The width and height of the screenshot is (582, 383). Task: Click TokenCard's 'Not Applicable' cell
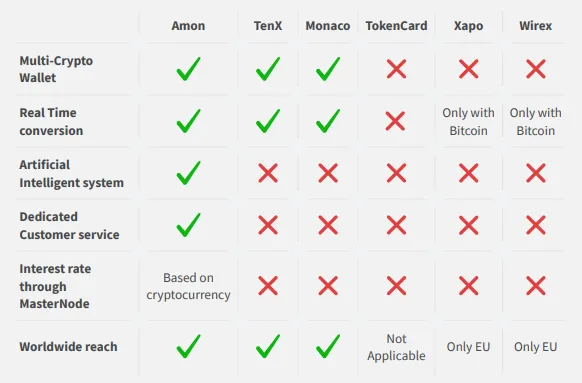tap(396, 347)
